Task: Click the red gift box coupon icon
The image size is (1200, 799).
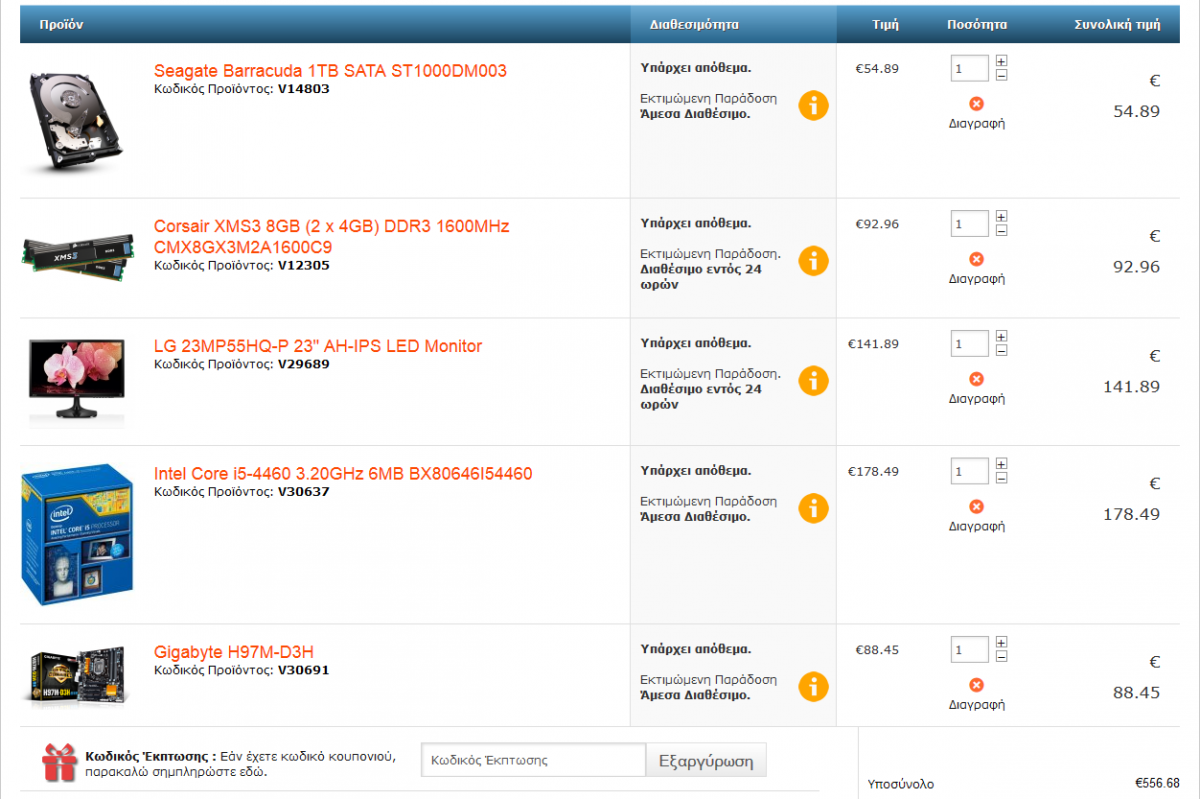Action: point(59,762)
